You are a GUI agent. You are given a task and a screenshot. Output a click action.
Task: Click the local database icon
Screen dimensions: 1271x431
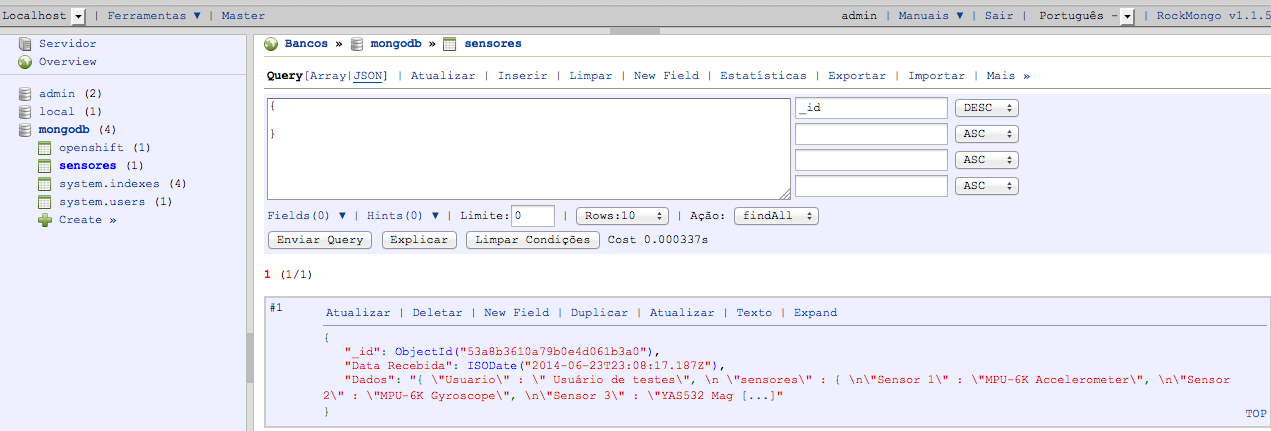(25, 112)
